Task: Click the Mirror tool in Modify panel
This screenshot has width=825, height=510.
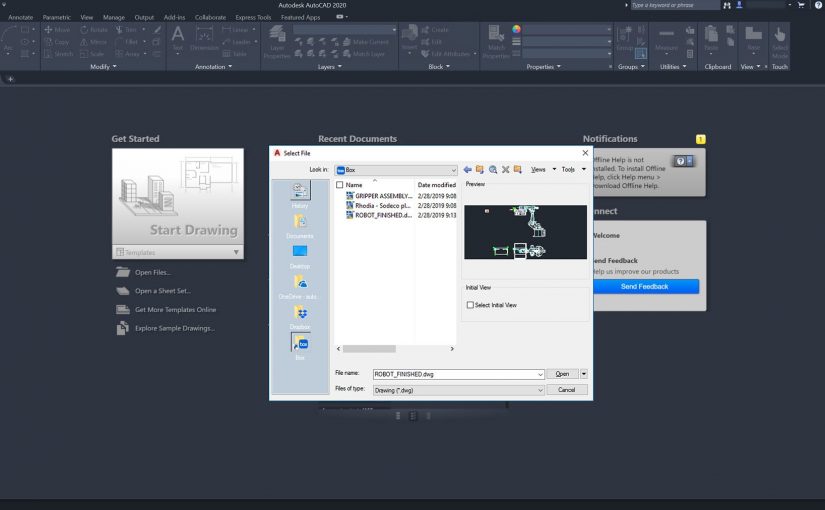Action: click(x=94, y=42)
